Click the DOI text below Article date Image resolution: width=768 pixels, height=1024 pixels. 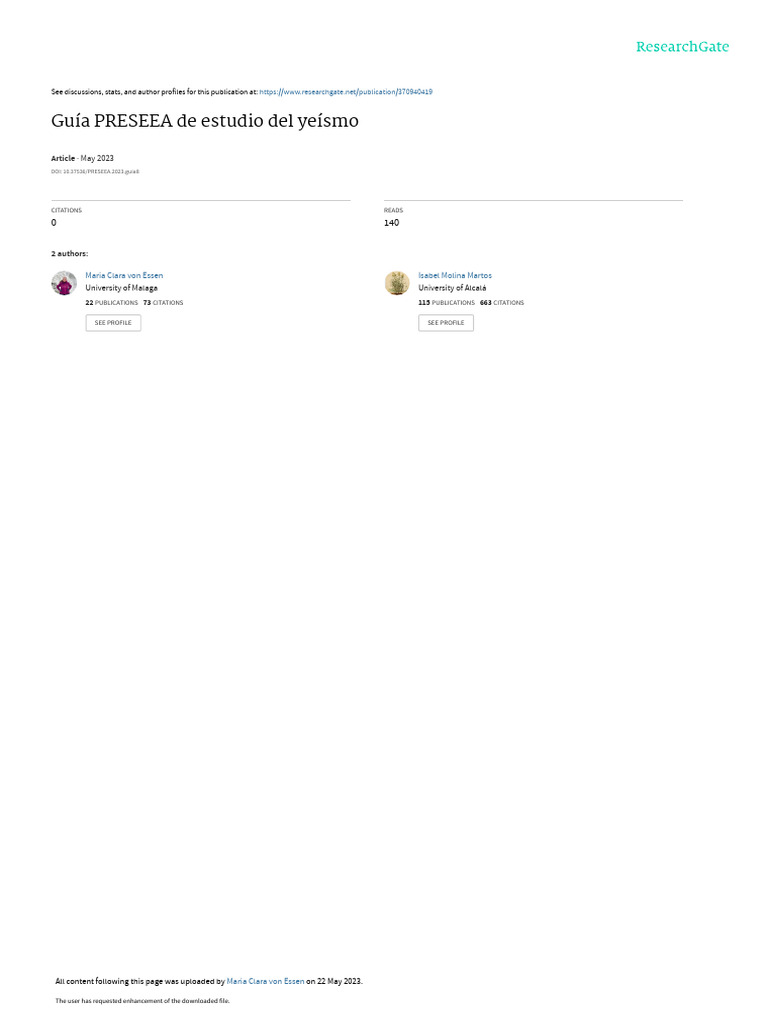coord(95,172)
